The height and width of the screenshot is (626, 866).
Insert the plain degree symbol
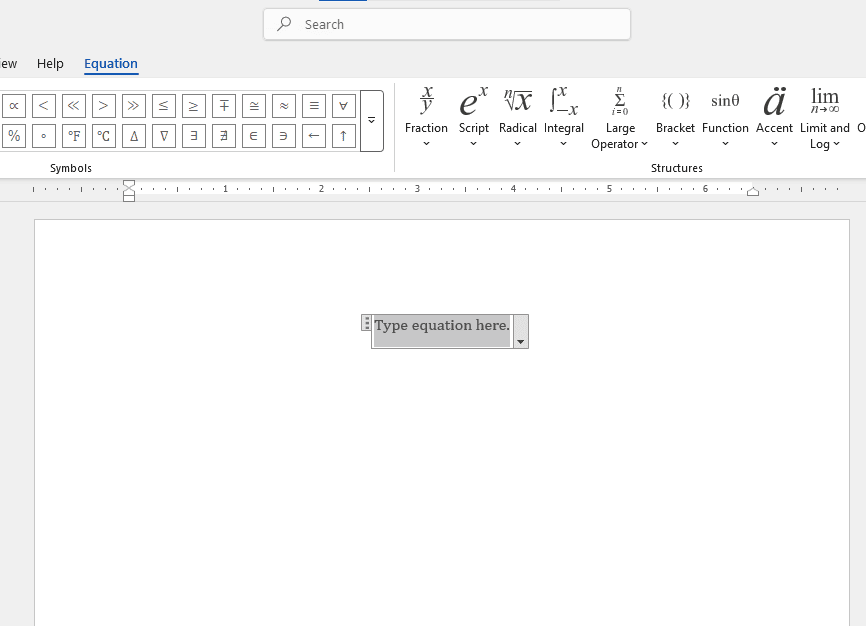[x=44, y=136]
